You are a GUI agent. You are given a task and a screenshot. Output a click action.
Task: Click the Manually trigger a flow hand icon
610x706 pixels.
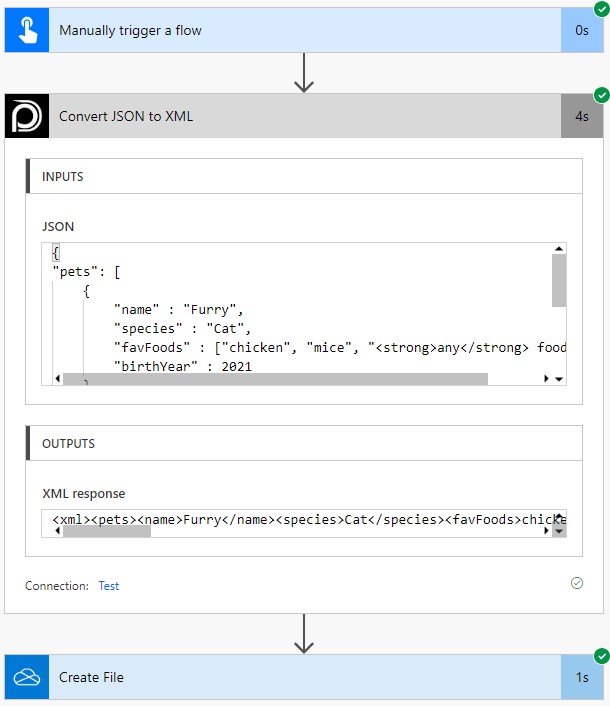(24, 30)
